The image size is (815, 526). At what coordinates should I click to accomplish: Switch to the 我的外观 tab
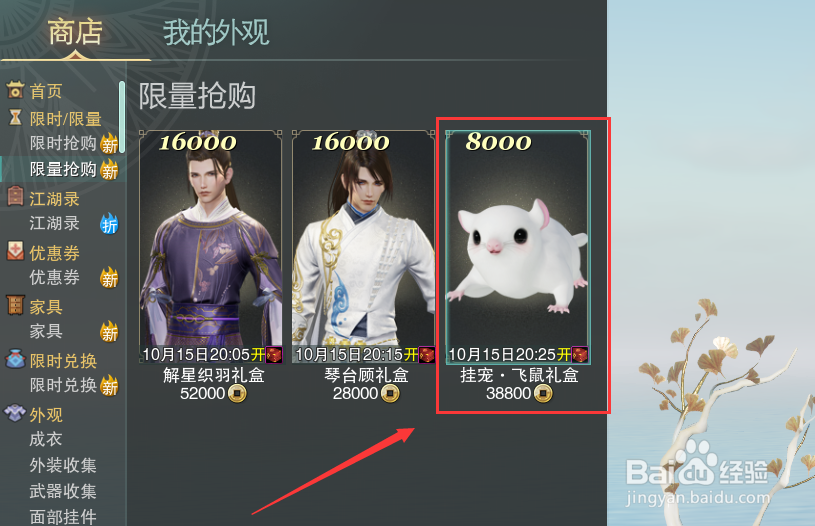(x=216, y=32)
